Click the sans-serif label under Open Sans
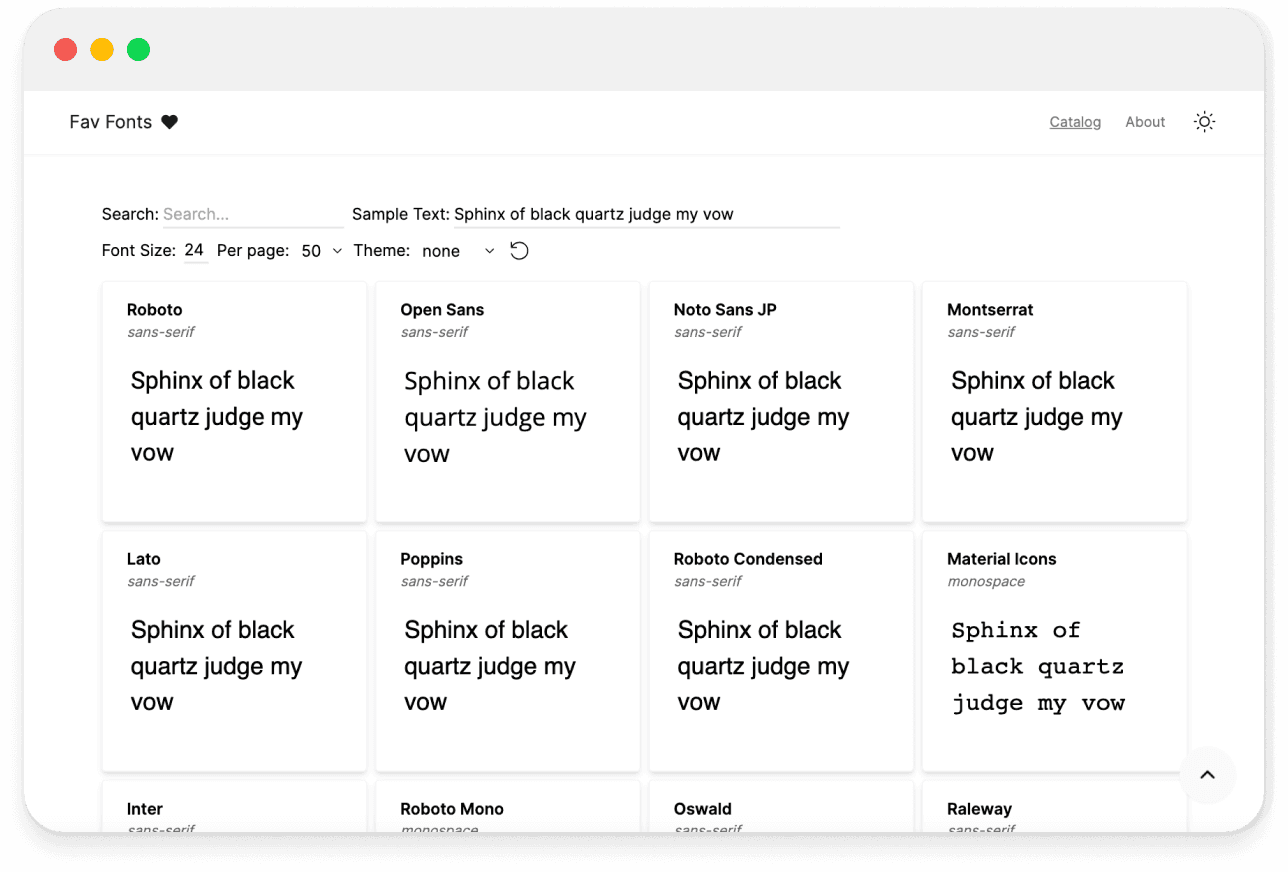 (x=434, y=332)
